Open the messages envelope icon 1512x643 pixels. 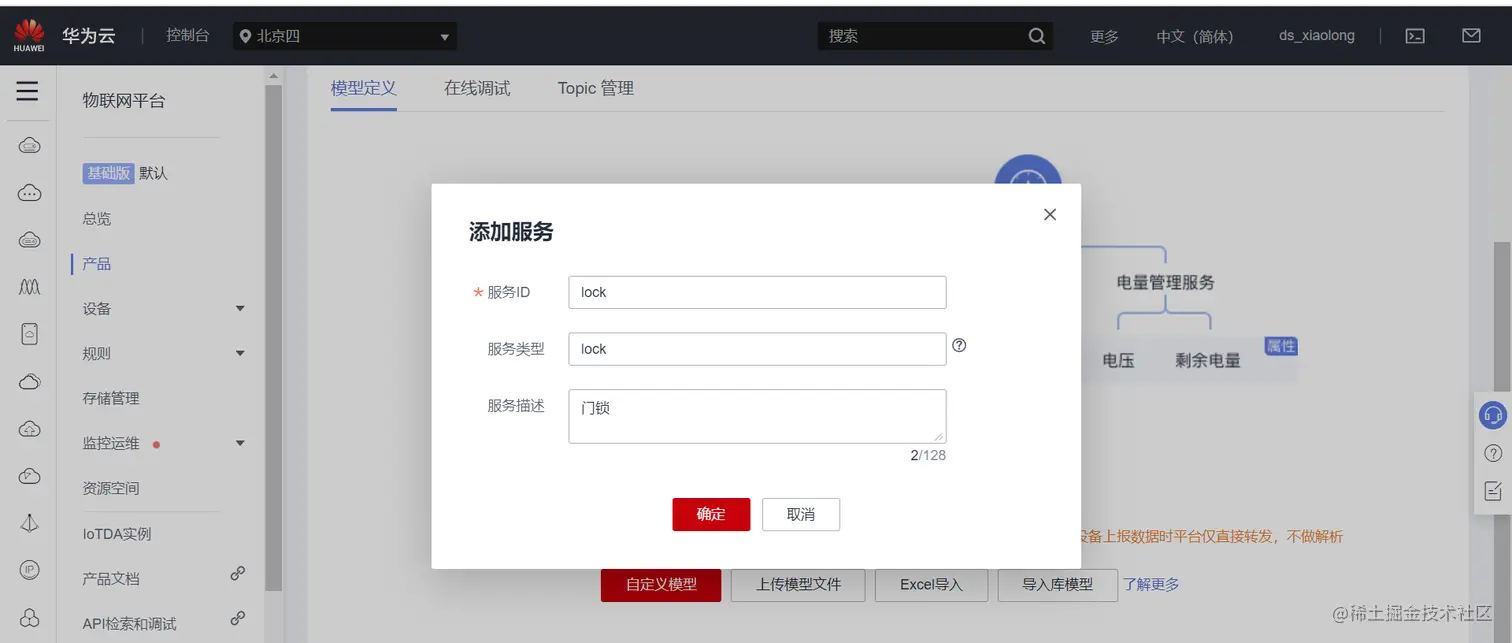(x=1471, y=36)
